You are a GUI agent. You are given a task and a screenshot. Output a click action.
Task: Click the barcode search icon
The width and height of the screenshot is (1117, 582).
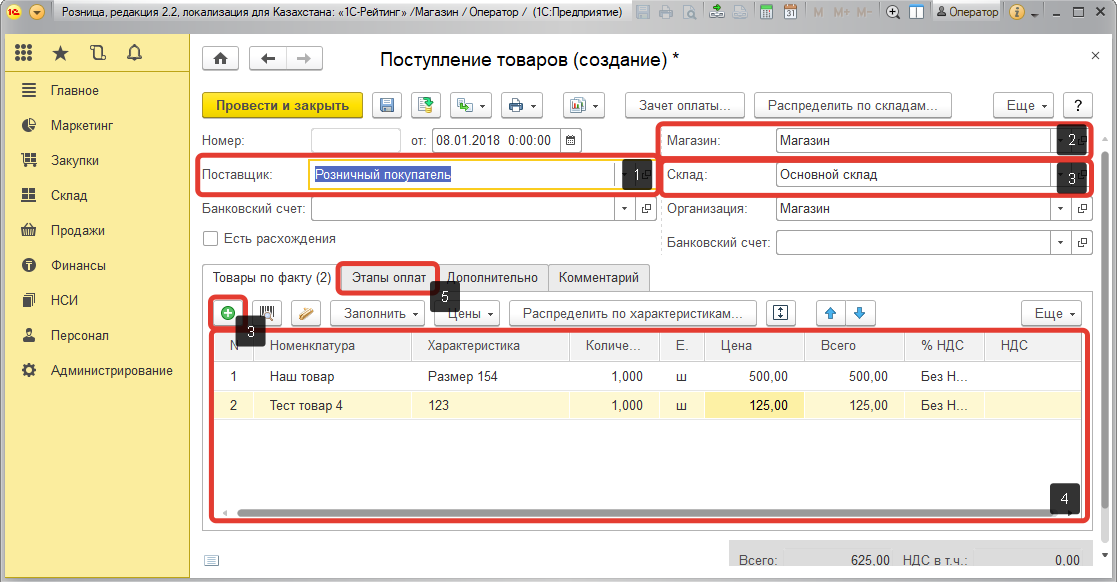(x=268, y=313)
